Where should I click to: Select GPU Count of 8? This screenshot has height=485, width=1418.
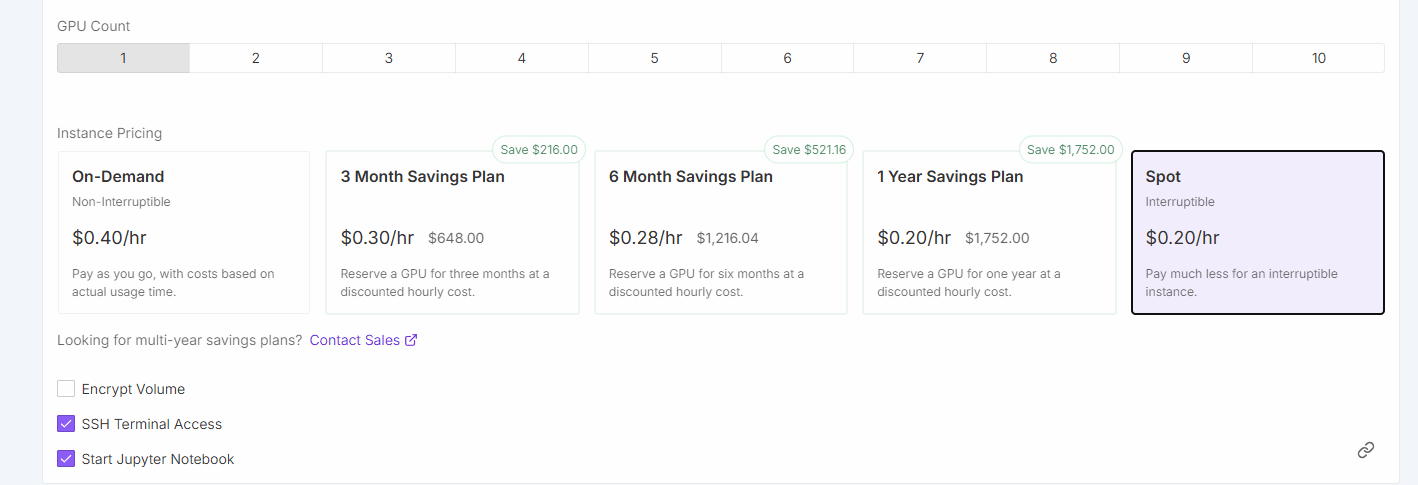pos(1053,58)
